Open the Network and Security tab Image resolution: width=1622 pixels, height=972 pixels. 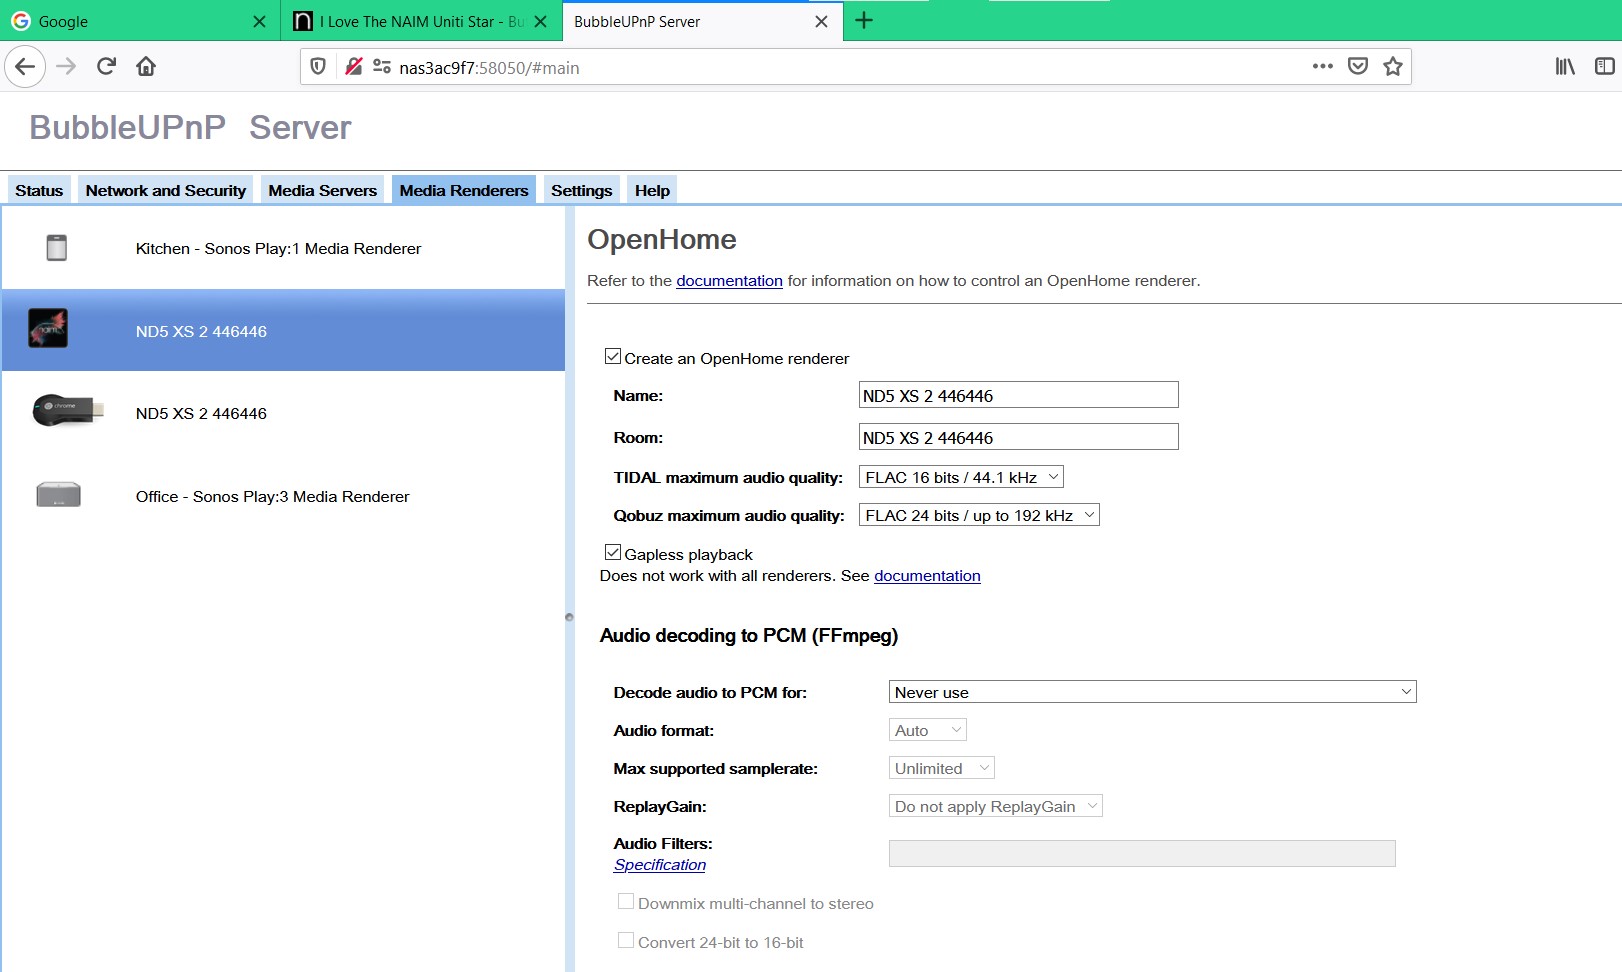click(165, 190)
